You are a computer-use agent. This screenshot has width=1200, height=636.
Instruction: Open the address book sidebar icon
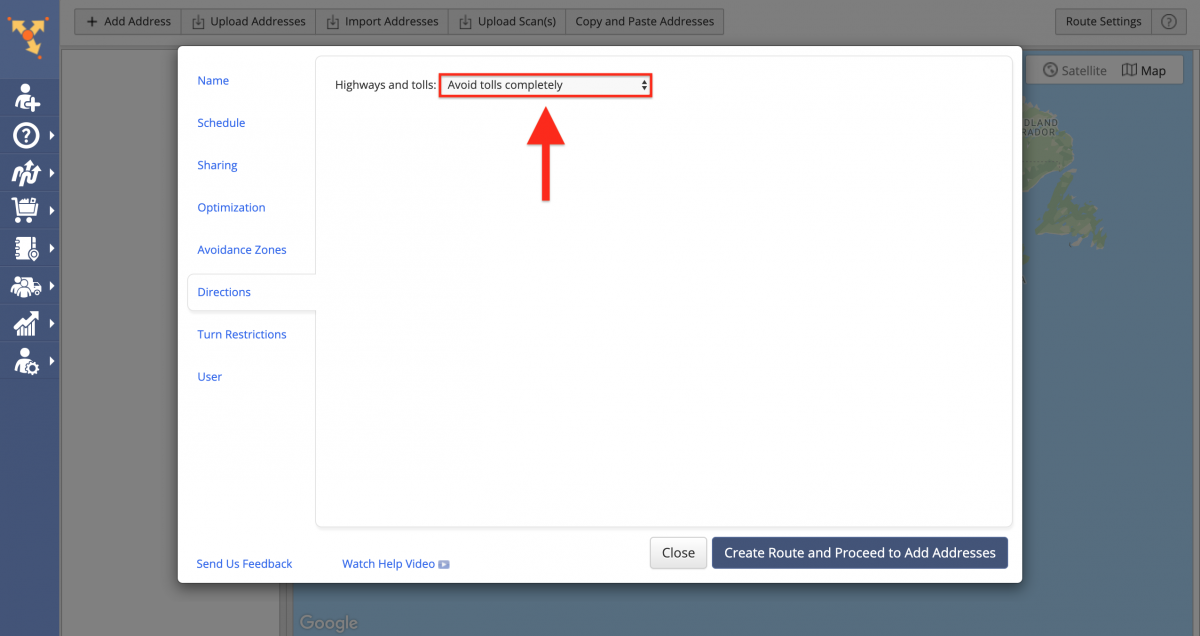[25, 247]
